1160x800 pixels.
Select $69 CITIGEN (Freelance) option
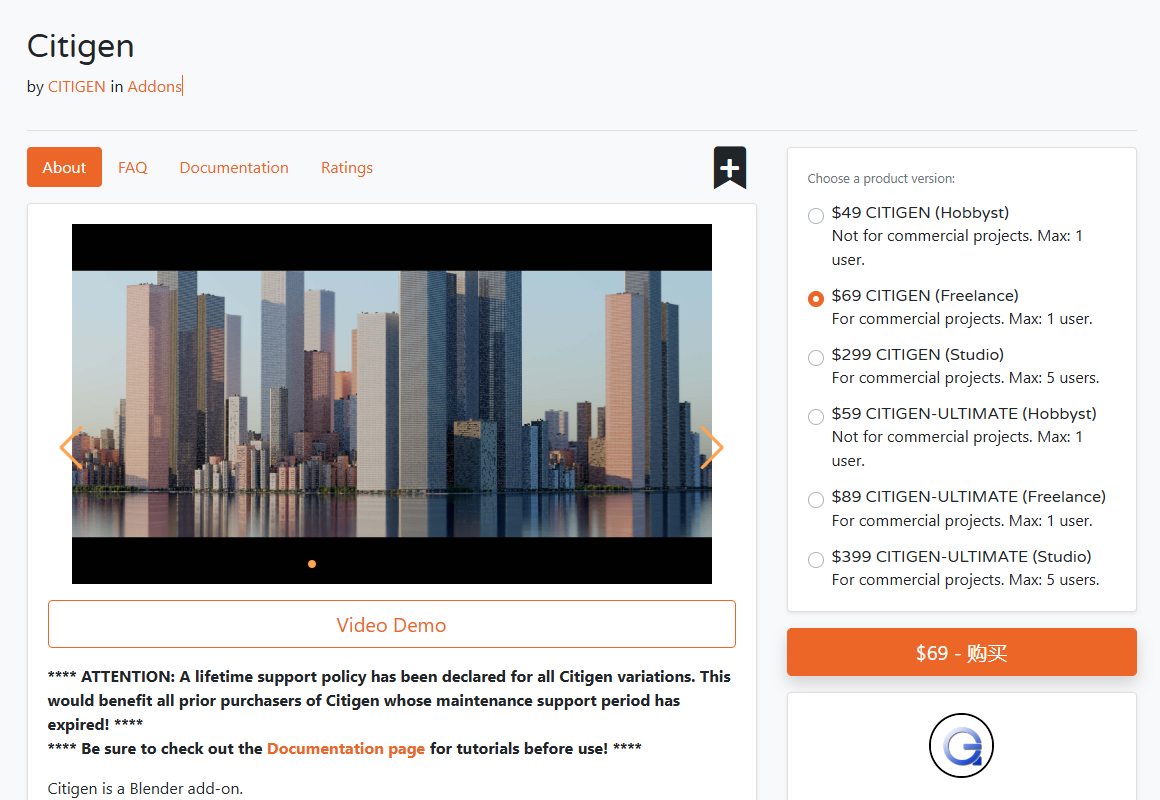pos(816,298)
